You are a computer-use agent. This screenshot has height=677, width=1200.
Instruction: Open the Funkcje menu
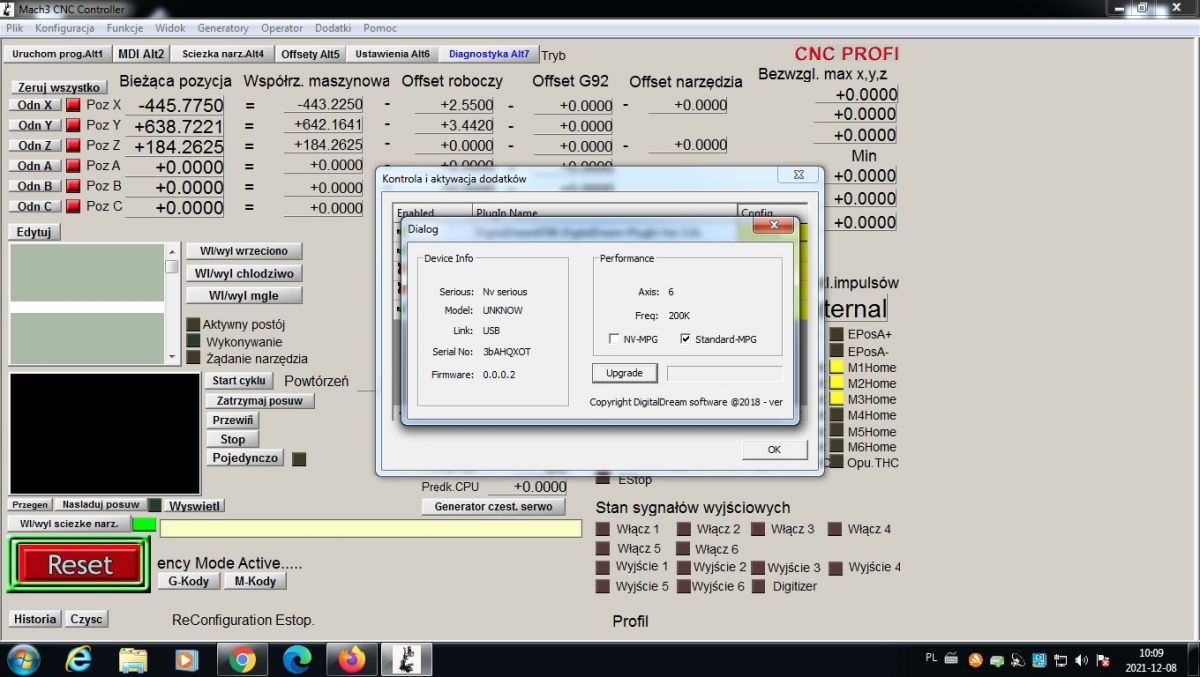[125, 28]
